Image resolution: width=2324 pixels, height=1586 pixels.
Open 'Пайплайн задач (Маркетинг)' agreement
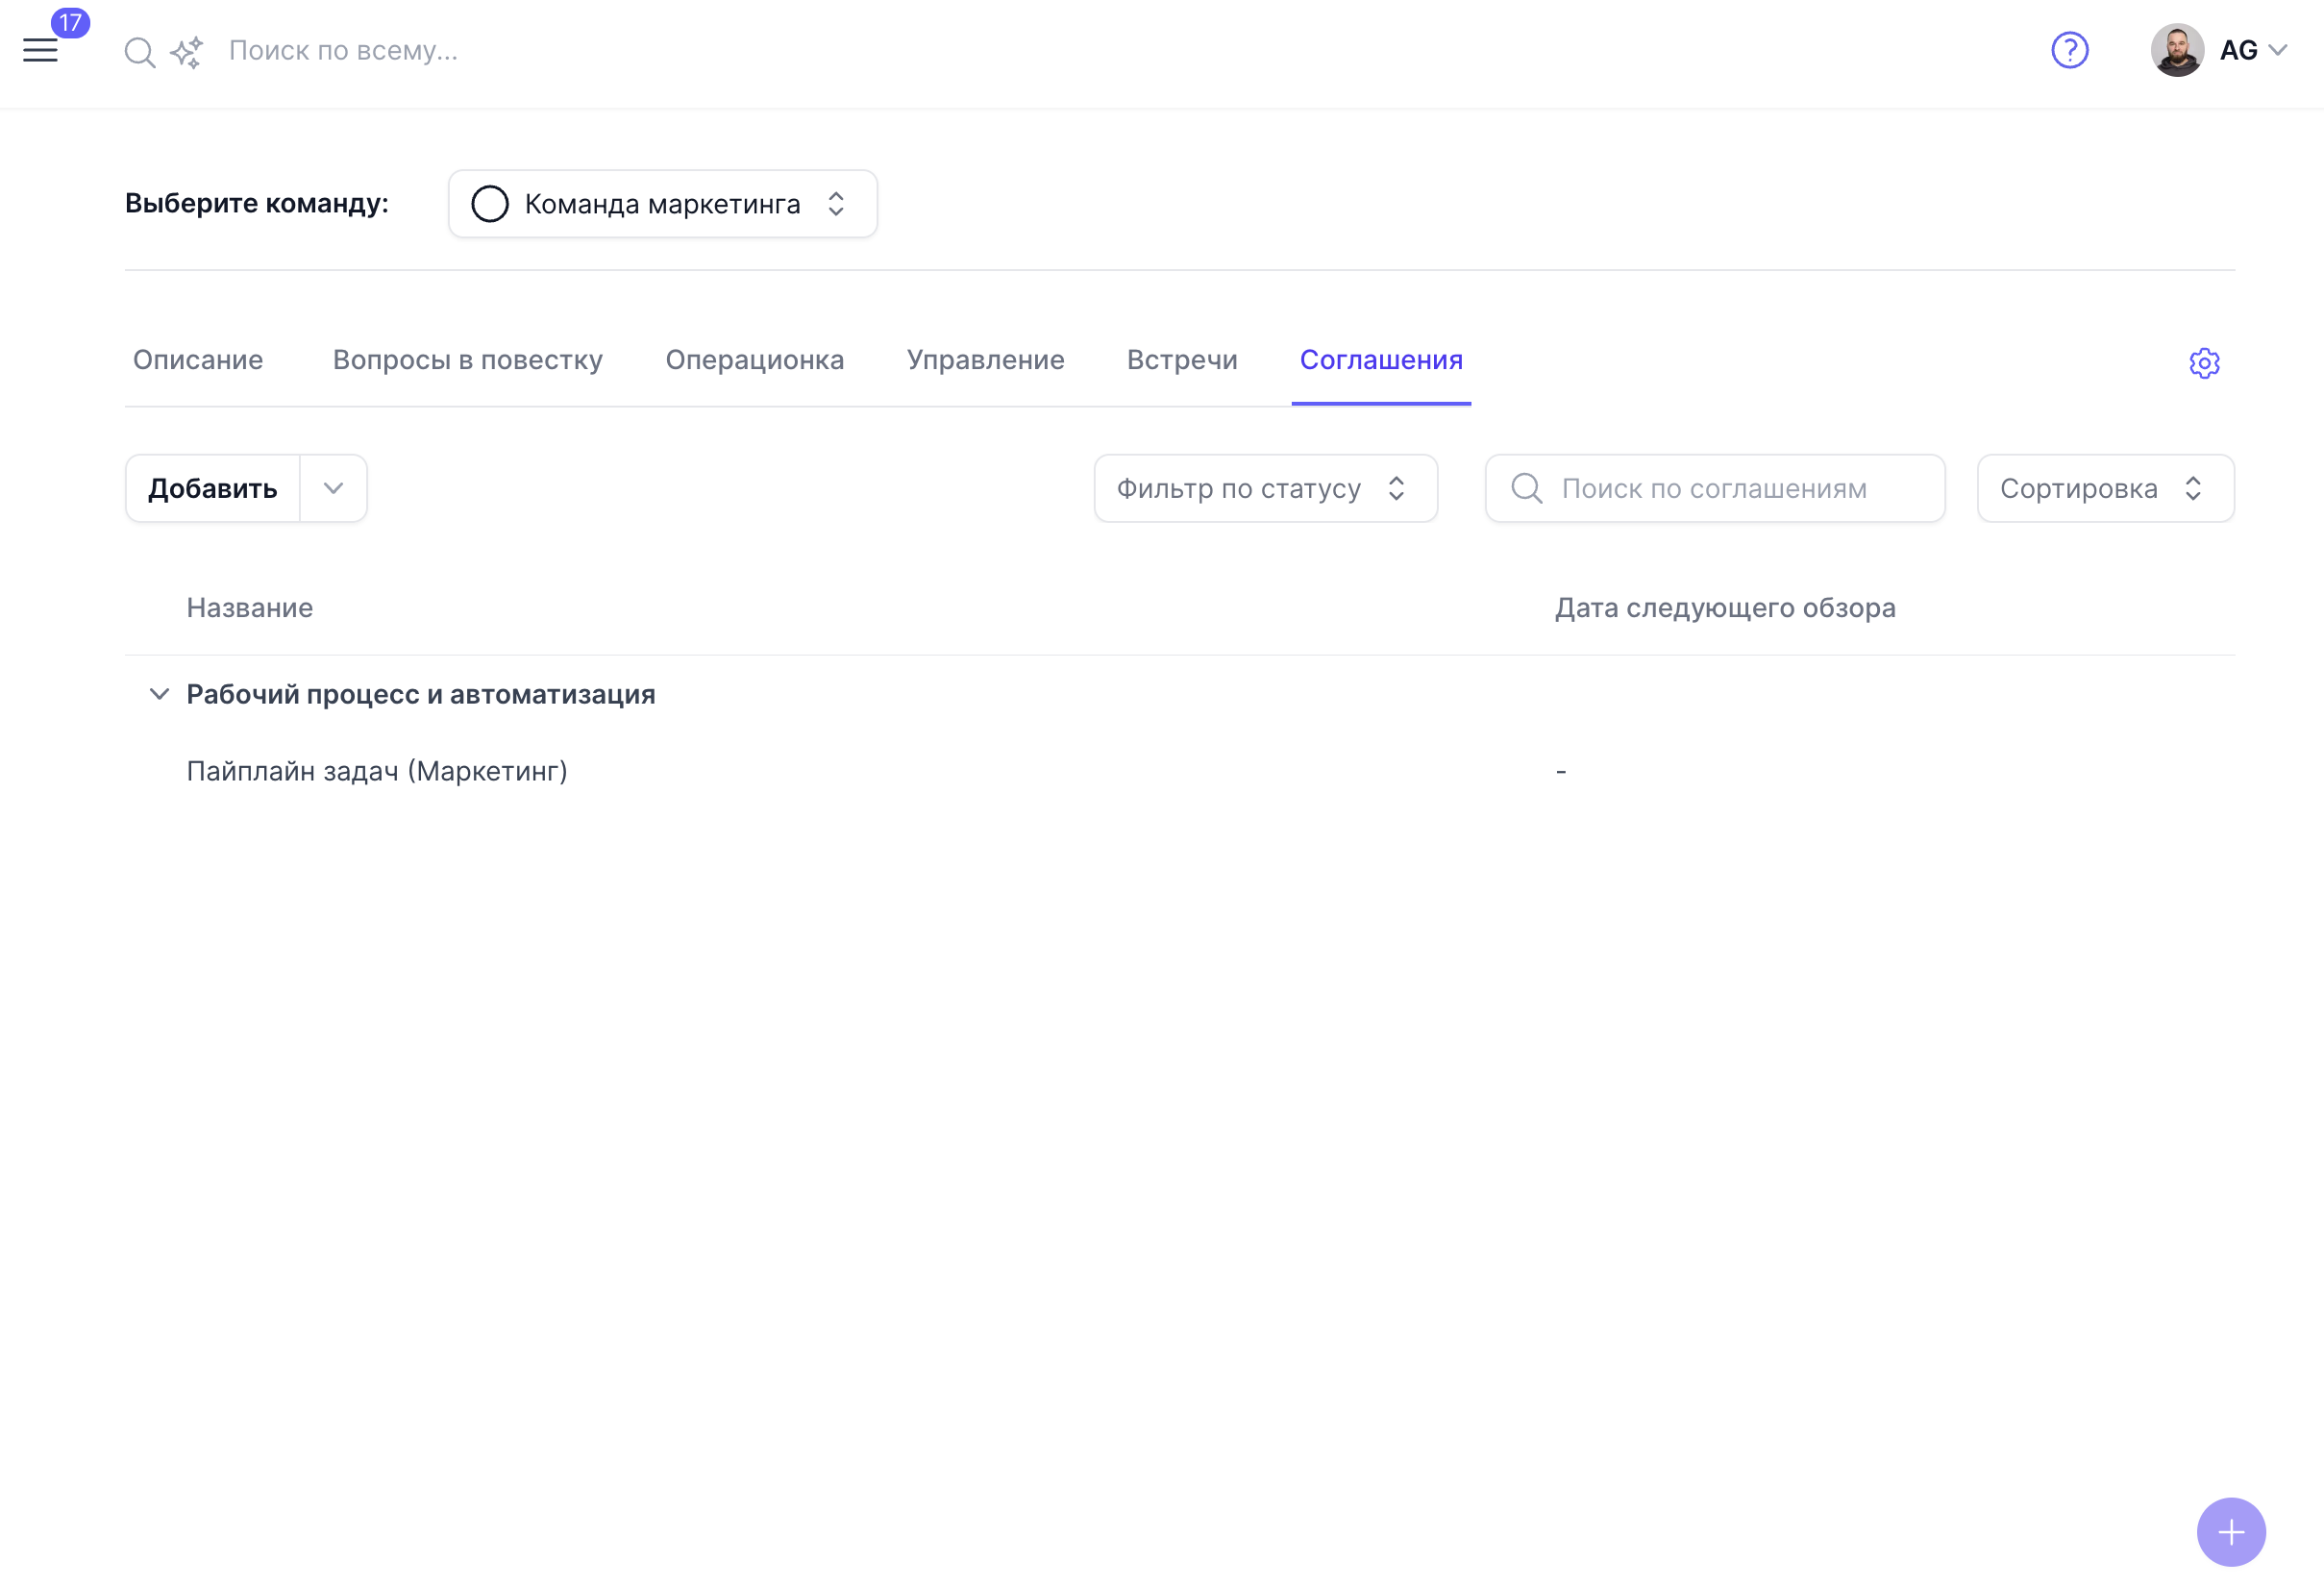click(377, 770)
